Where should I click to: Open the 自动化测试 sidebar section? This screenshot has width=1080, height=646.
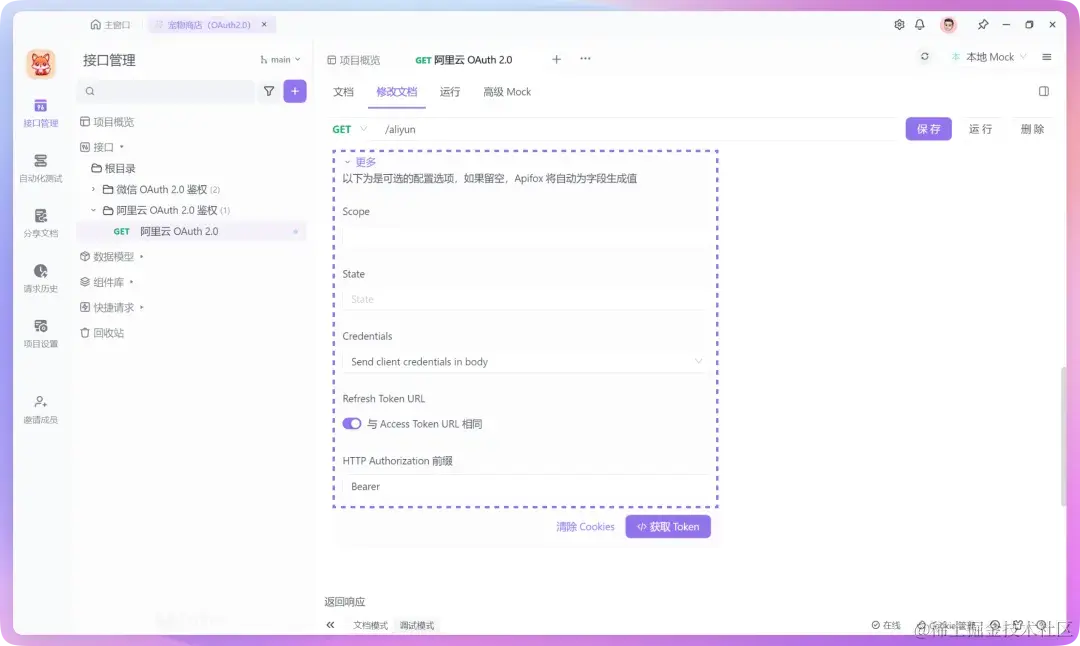click(41, 168)
